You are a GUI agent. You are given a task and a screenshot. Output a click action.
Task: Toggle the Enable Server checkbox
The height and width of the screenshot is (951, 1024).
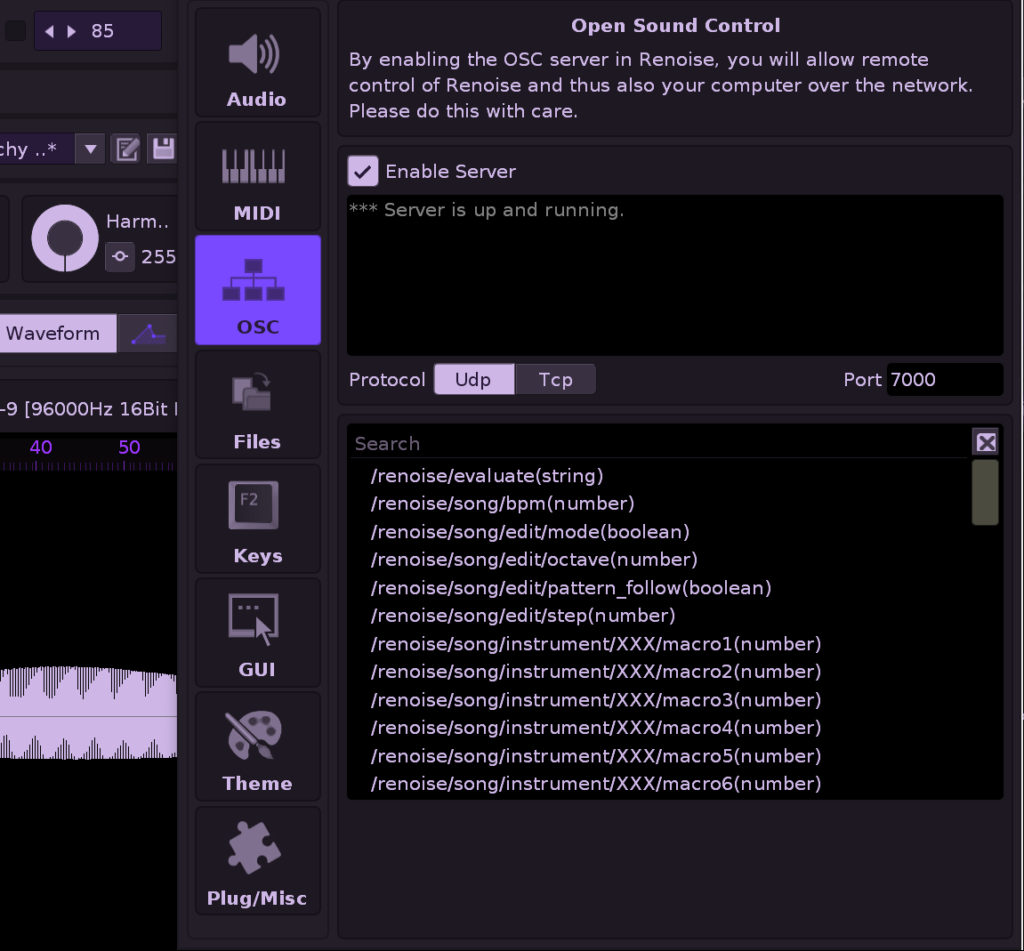pos(362,171)
